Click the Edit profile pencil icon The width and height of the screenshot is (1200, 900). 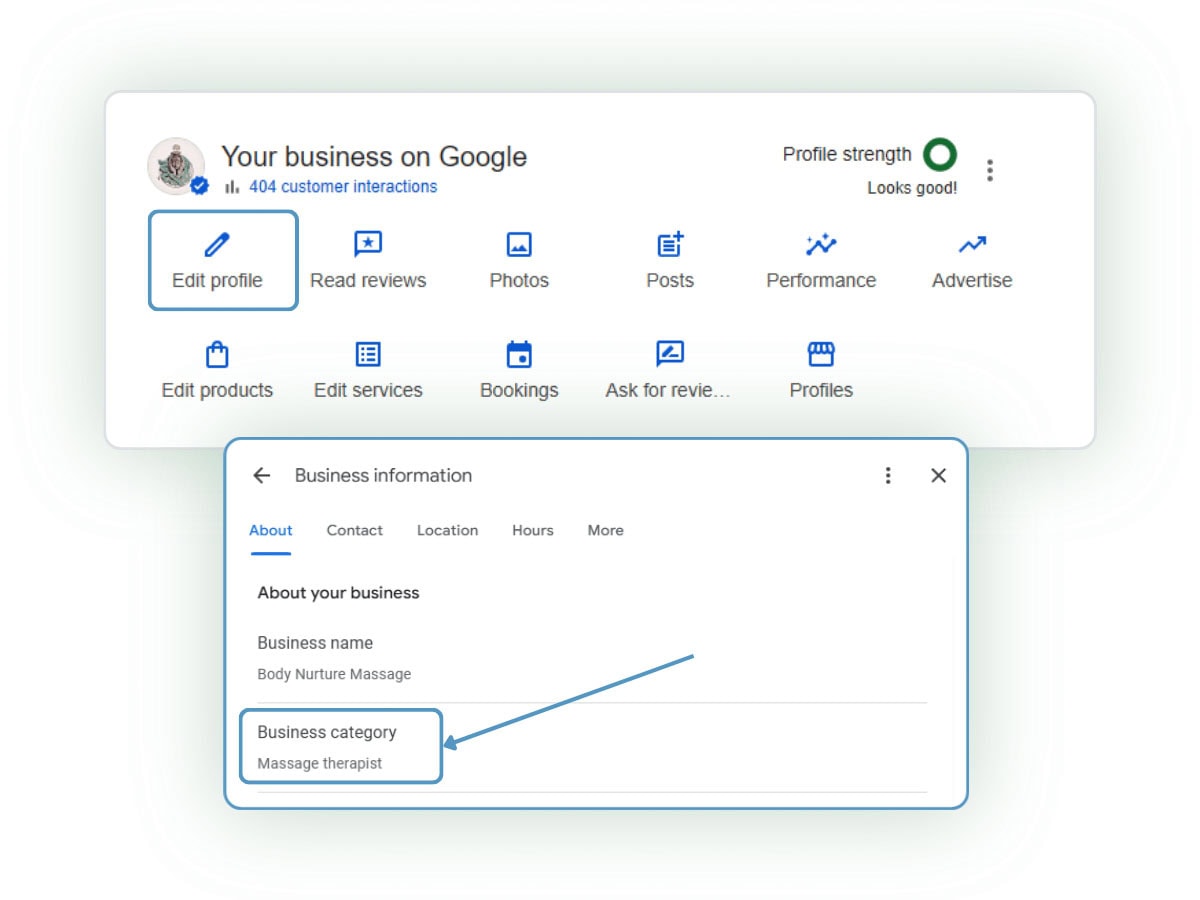pos(217,244)
